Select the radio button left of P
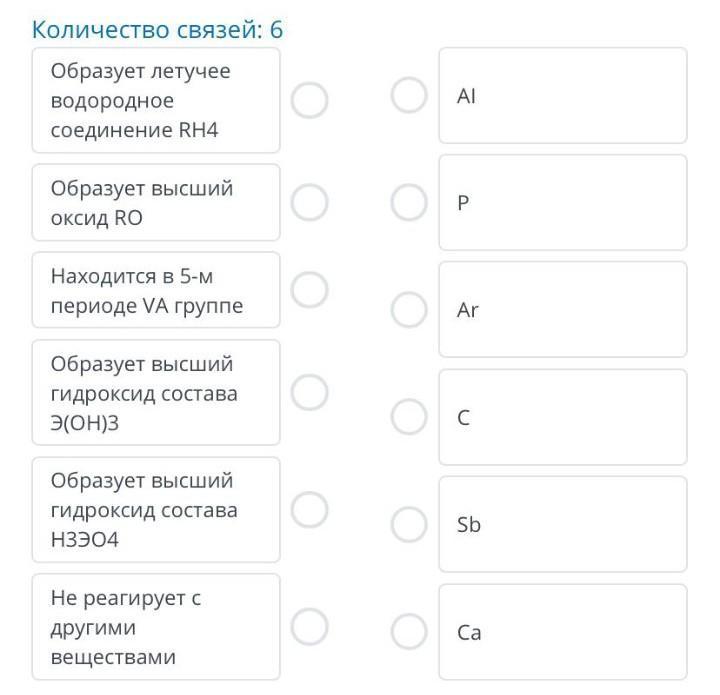Screen dimensions: 720x695 tap(409, 203)
